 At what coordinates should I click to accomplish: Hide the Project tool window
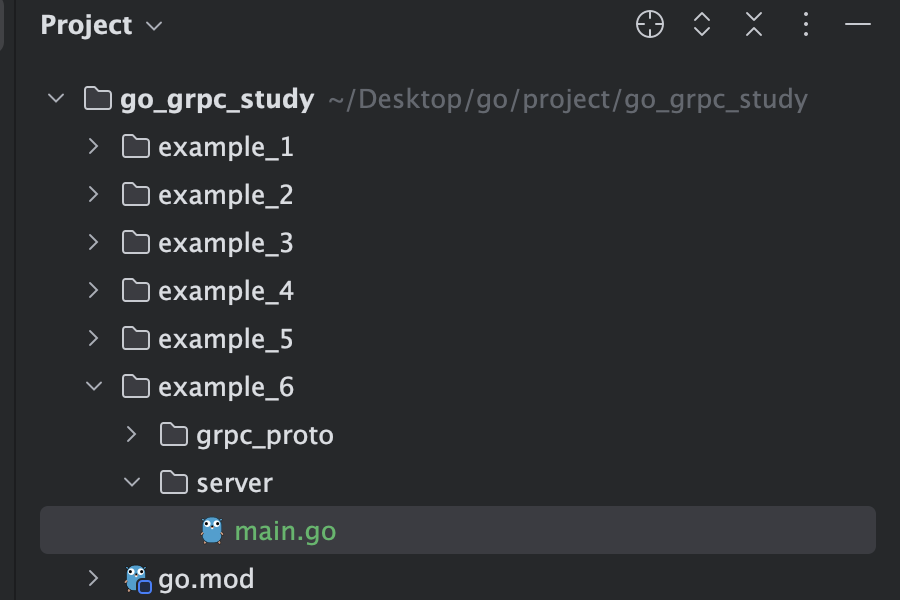click(x=858, y=26)
